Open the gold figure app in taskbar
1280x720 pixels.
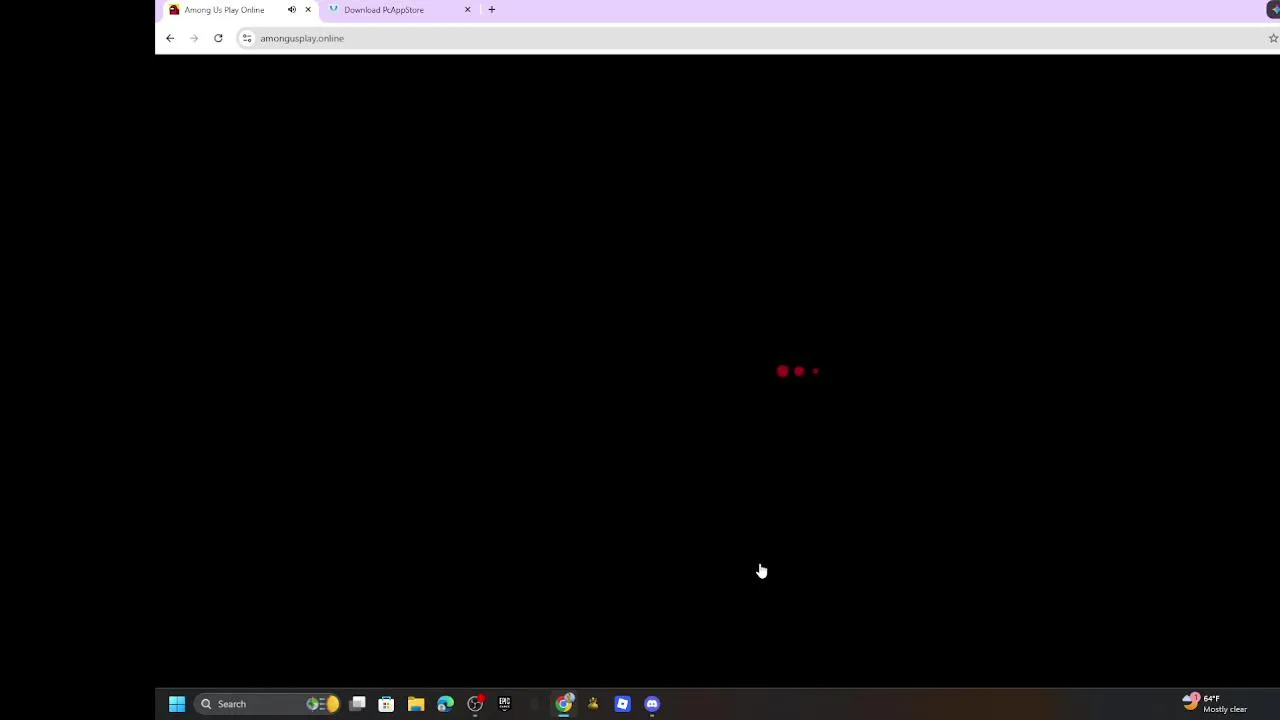(x=593, y=704)
